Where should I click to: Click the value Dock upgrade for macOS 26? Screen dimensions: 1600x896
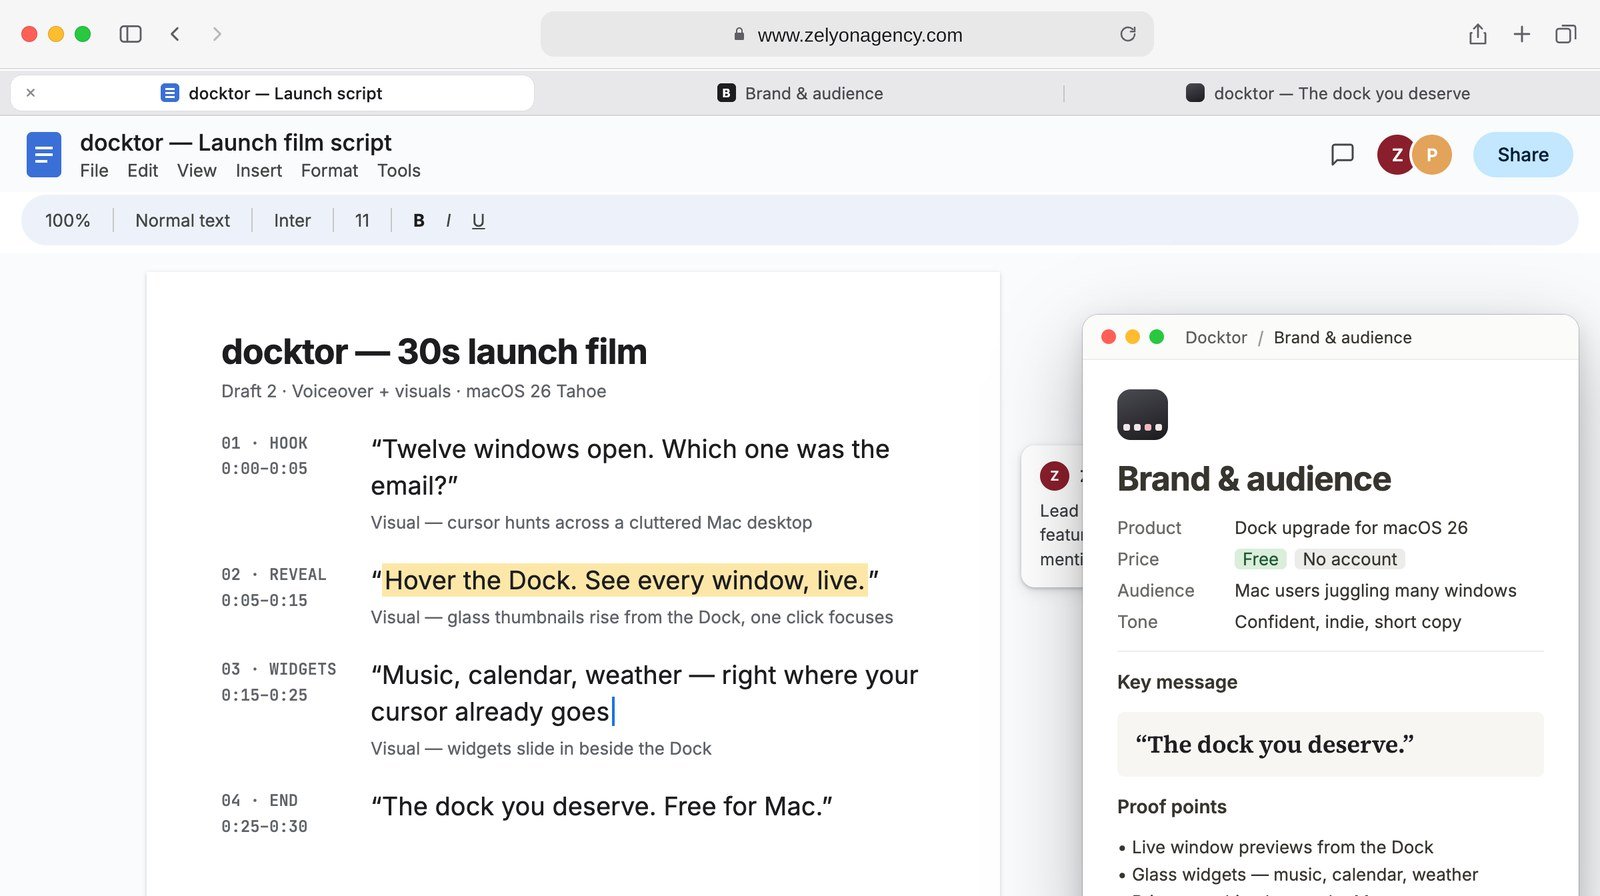(1351, 528)
